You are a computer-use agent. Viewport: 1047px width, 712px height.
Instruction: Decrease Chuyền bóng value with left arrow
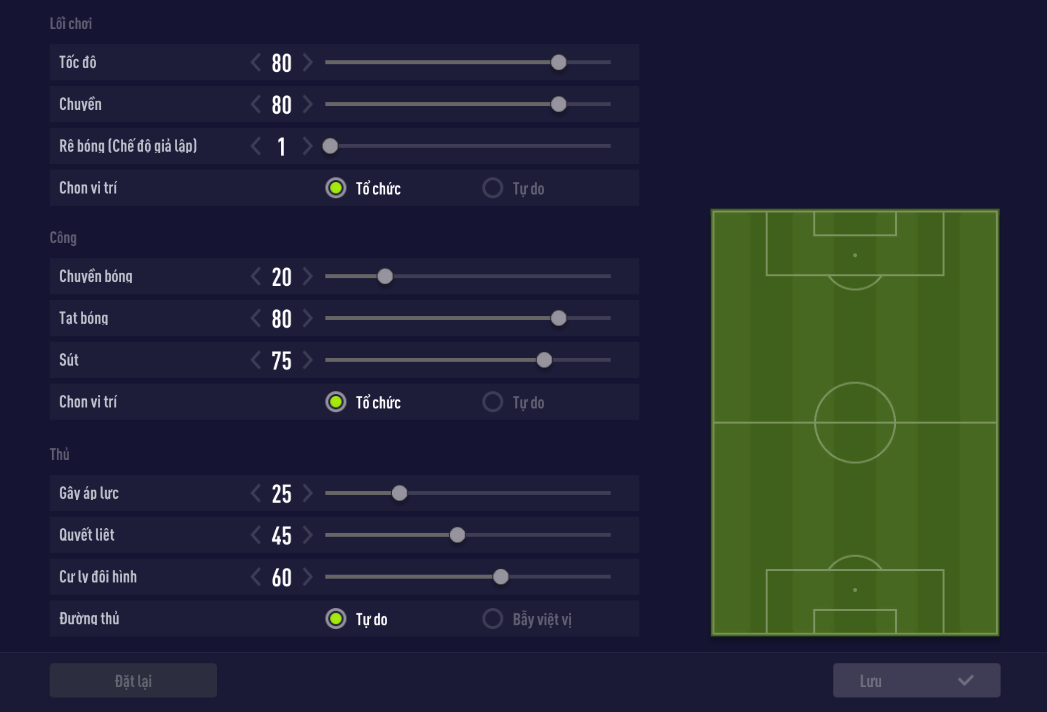point(256,277)
